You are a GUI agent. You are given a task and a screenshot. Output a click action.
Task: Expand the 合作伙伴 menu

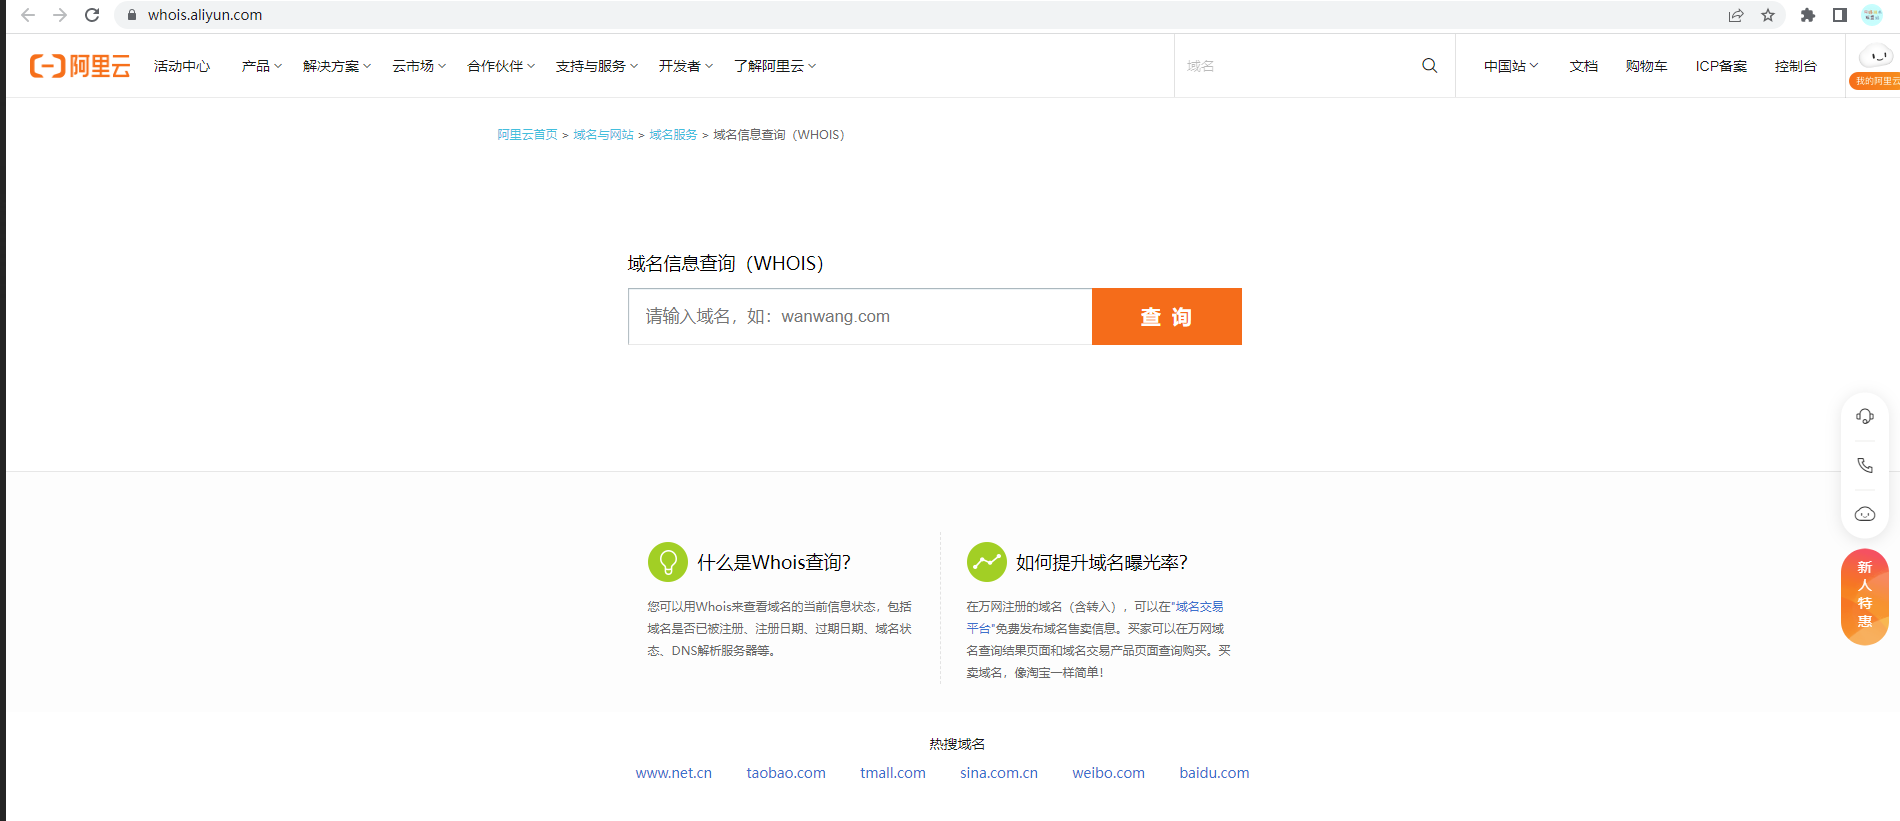click(501, 66)
